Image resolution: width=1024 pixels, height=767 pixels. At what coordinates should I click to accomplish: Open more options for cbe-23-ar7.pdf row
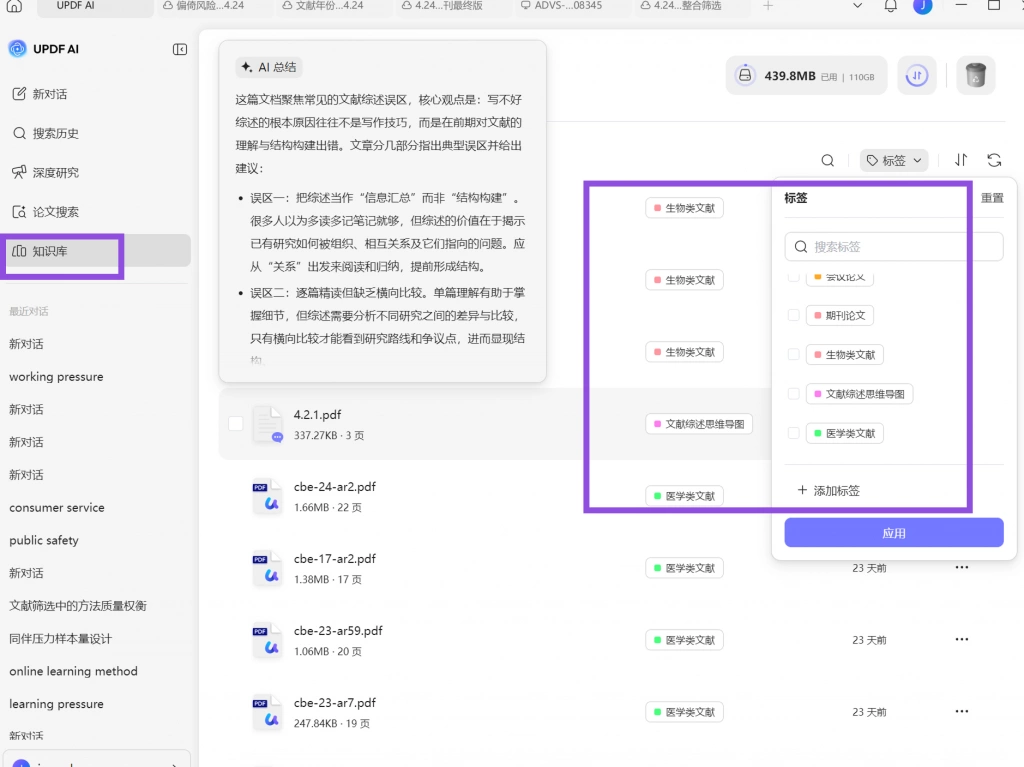pyautogui.click(x=961, y=711)
